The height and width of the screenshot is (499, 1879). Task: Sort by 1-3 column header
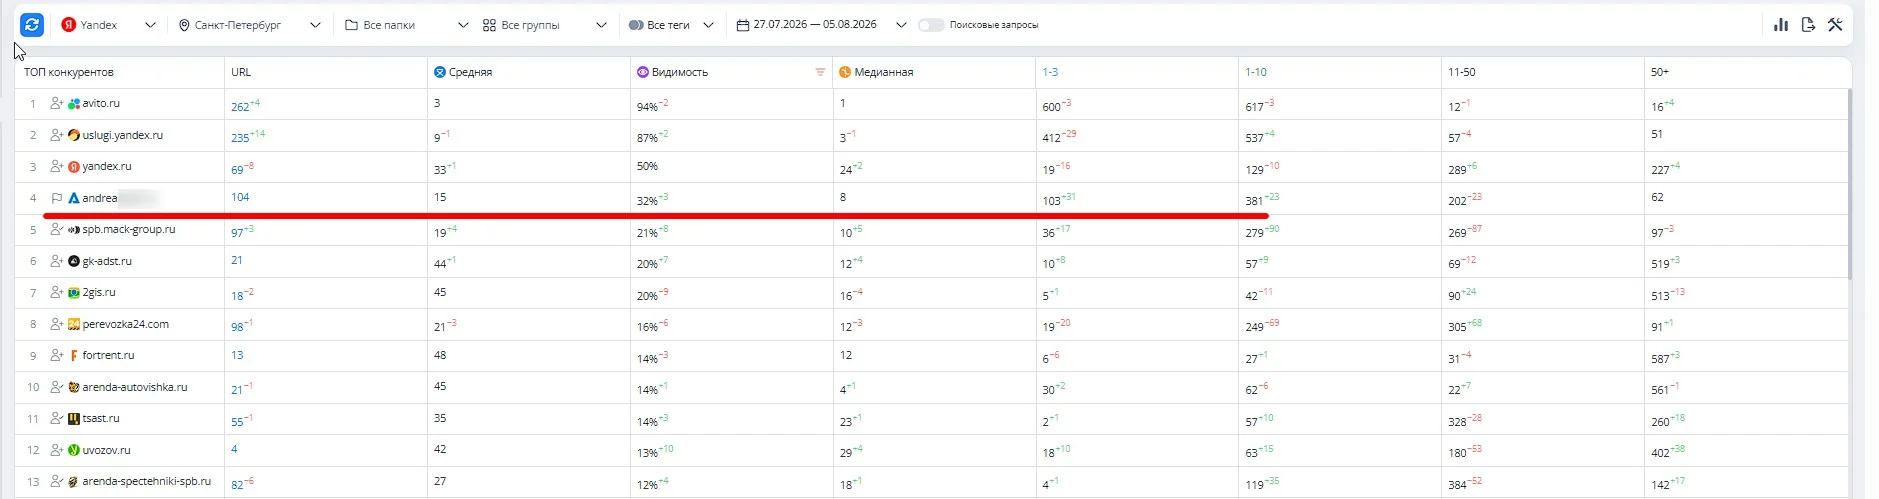tap(1050, 72)
